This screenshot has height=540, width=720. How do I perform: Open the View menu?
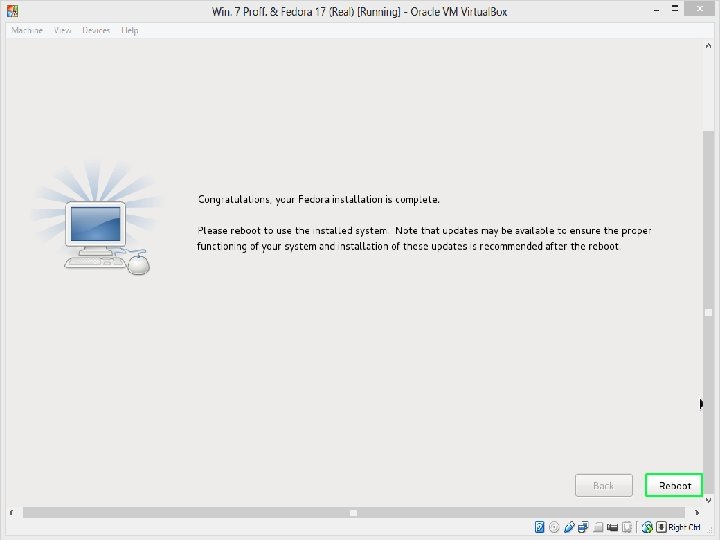[62, 30]
